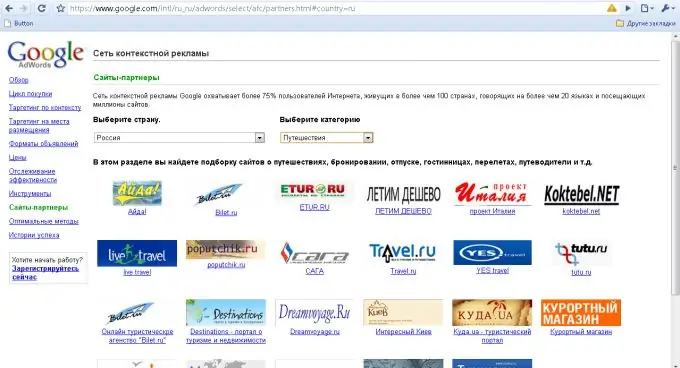The width and height of the screenshot is (680, 368).
Task: Open the page menu icon in toolbar
Action: tap(646, 8)
